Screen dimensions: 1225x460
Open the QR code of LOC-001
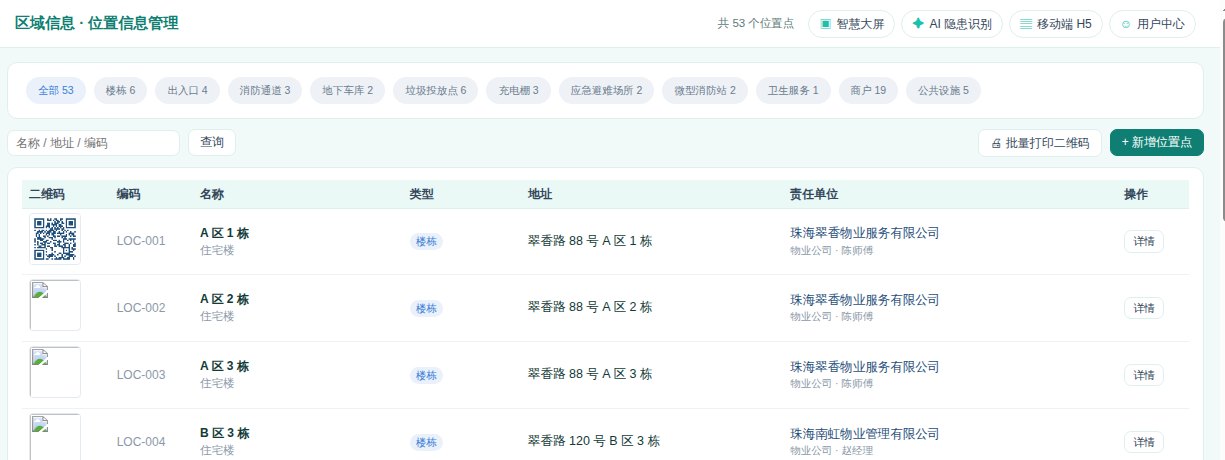click(56, 240)
